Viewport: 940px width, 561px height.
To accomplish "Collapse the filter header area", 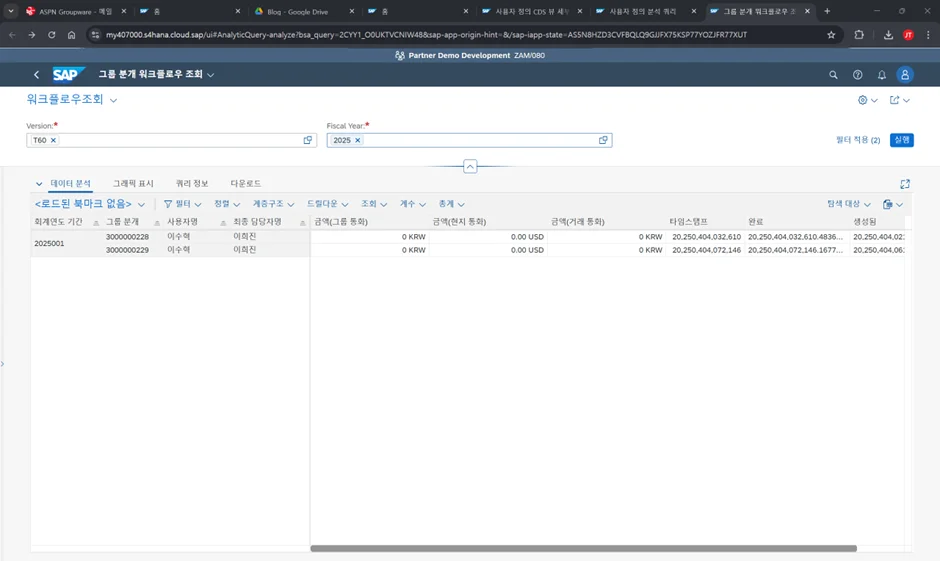I will tap(470, 167).
